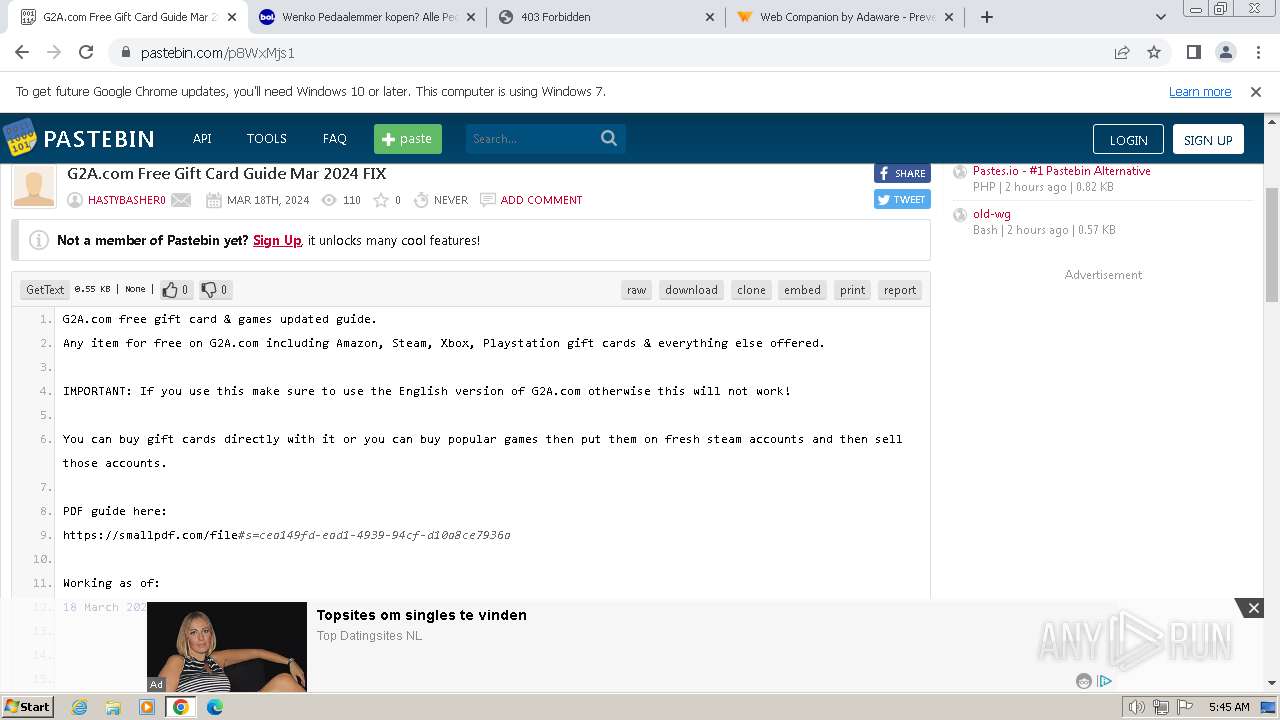Click the Chrome taskbar icon

tap(181, 707)
